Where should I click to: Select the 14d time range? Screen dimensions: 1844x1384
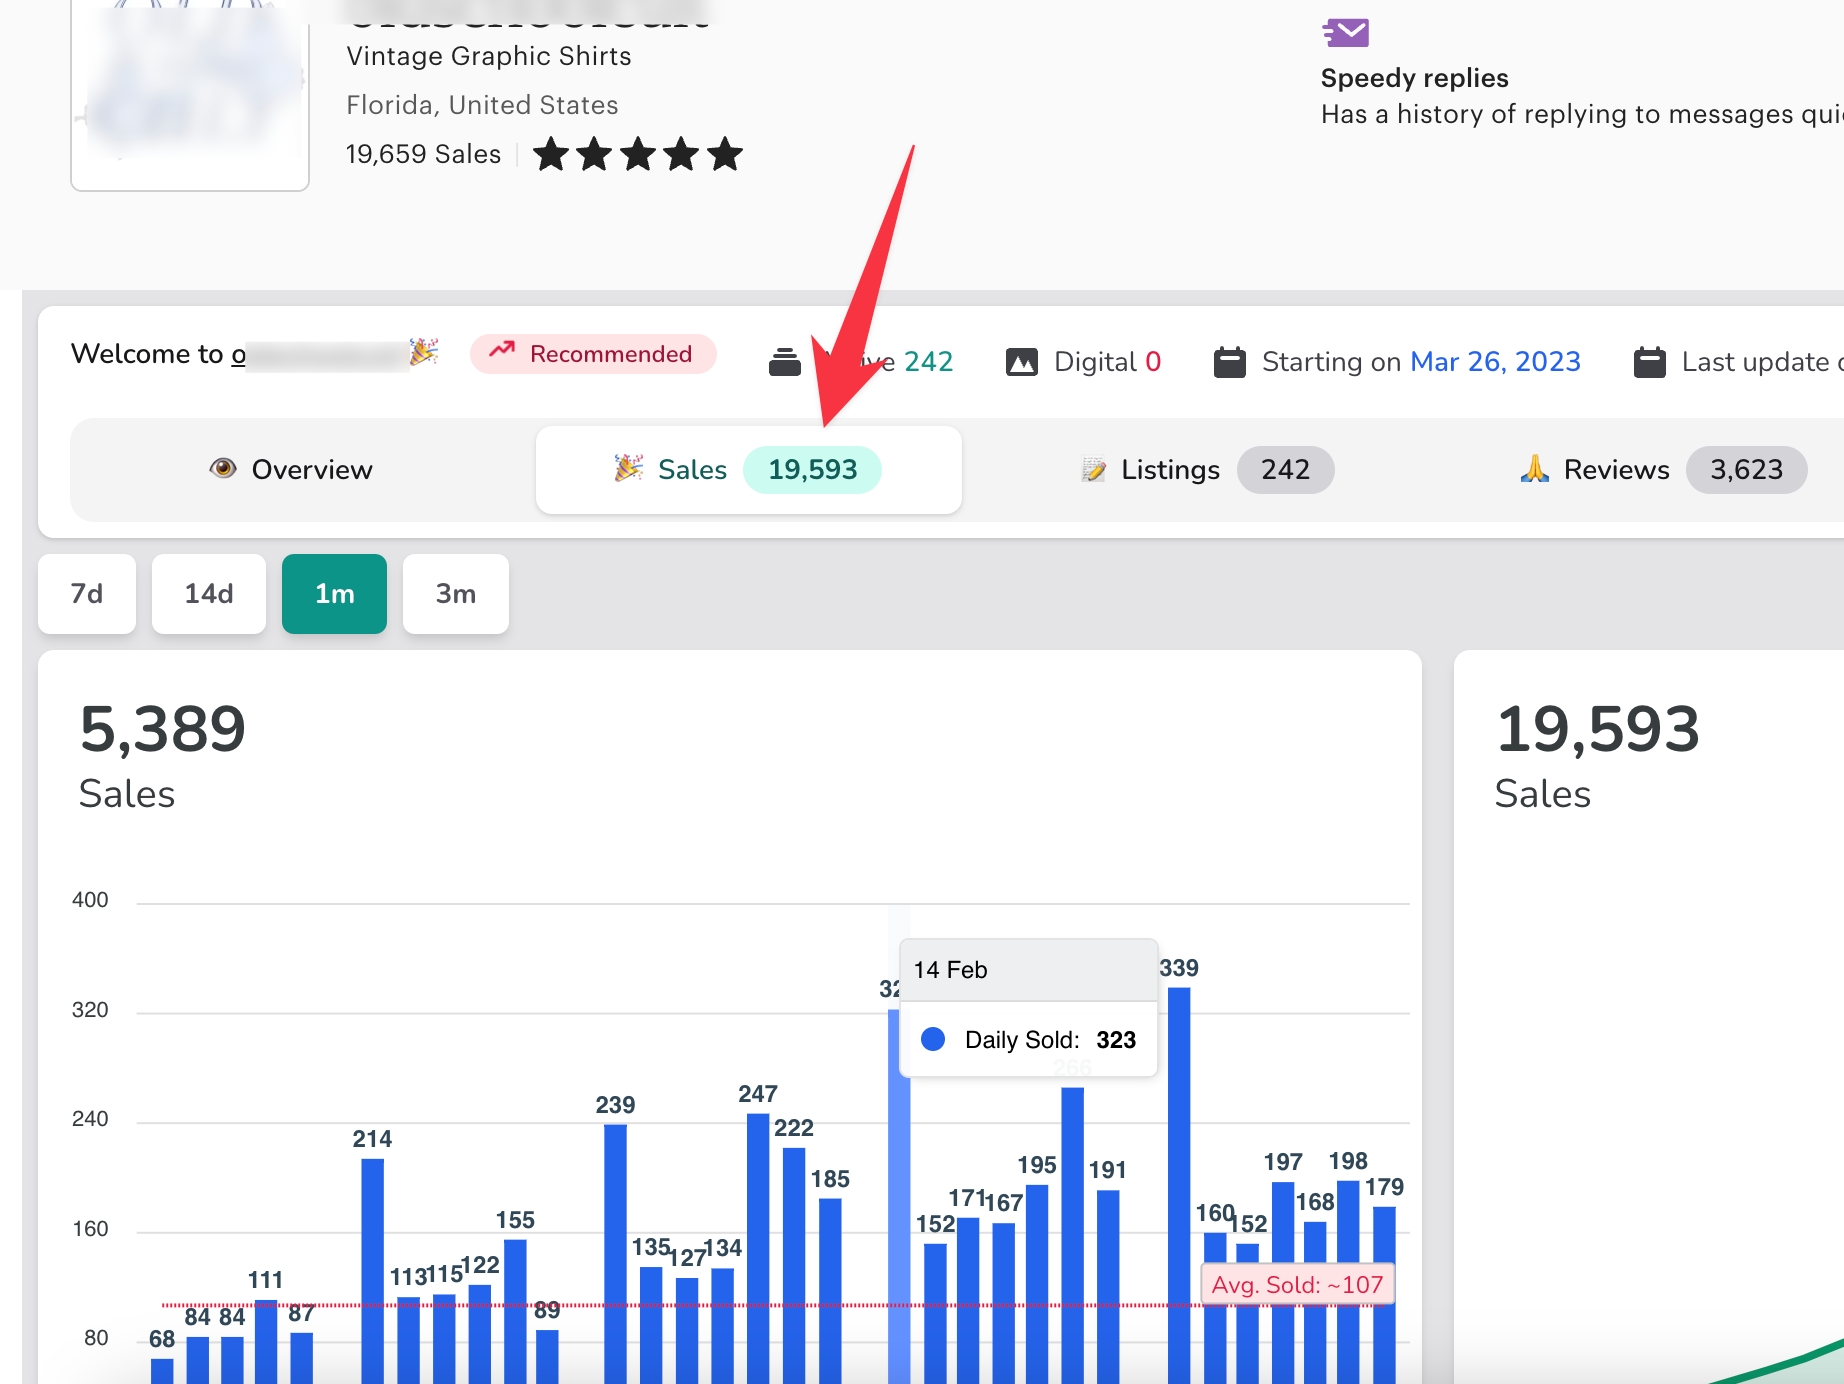(x=209, y=594)
